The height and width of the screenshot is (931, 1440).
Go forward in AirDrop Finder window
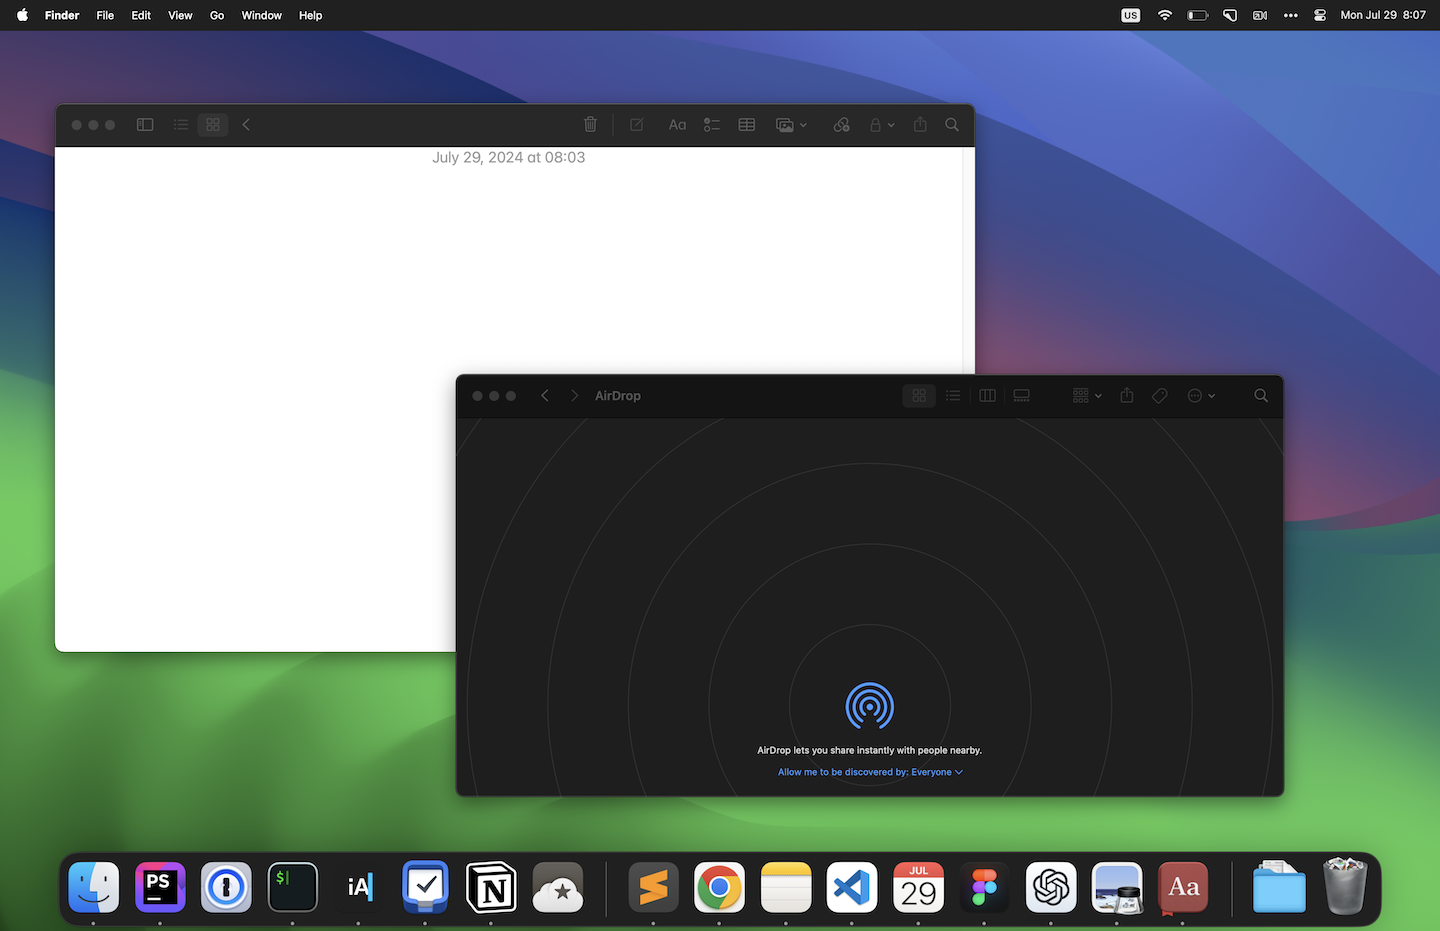[x=574, y=396]
